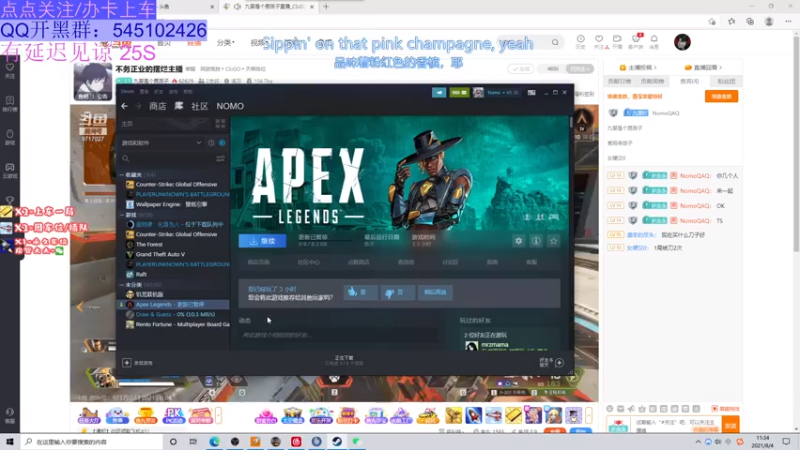Click the blue 继续 resume download button

click(262, 241)
